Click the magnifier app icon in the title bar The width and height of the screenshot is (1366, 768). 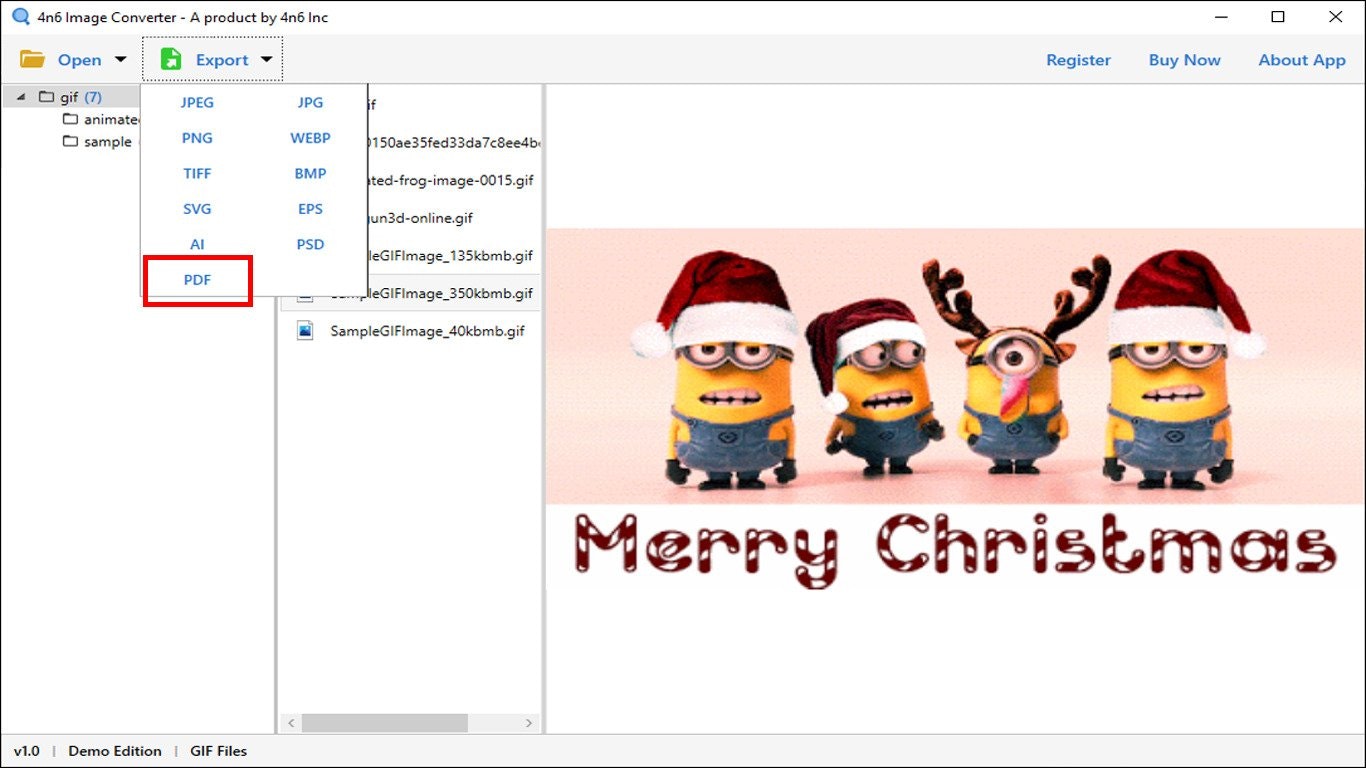pos(19,16)
